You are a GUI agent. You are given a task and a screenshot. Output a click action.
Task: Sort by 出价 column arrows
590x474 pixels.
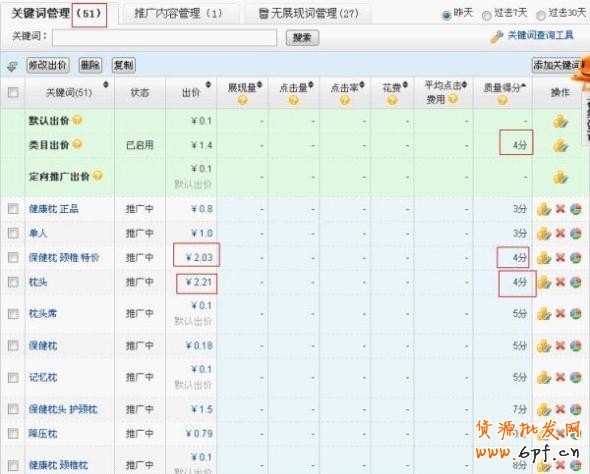(208, 85)
